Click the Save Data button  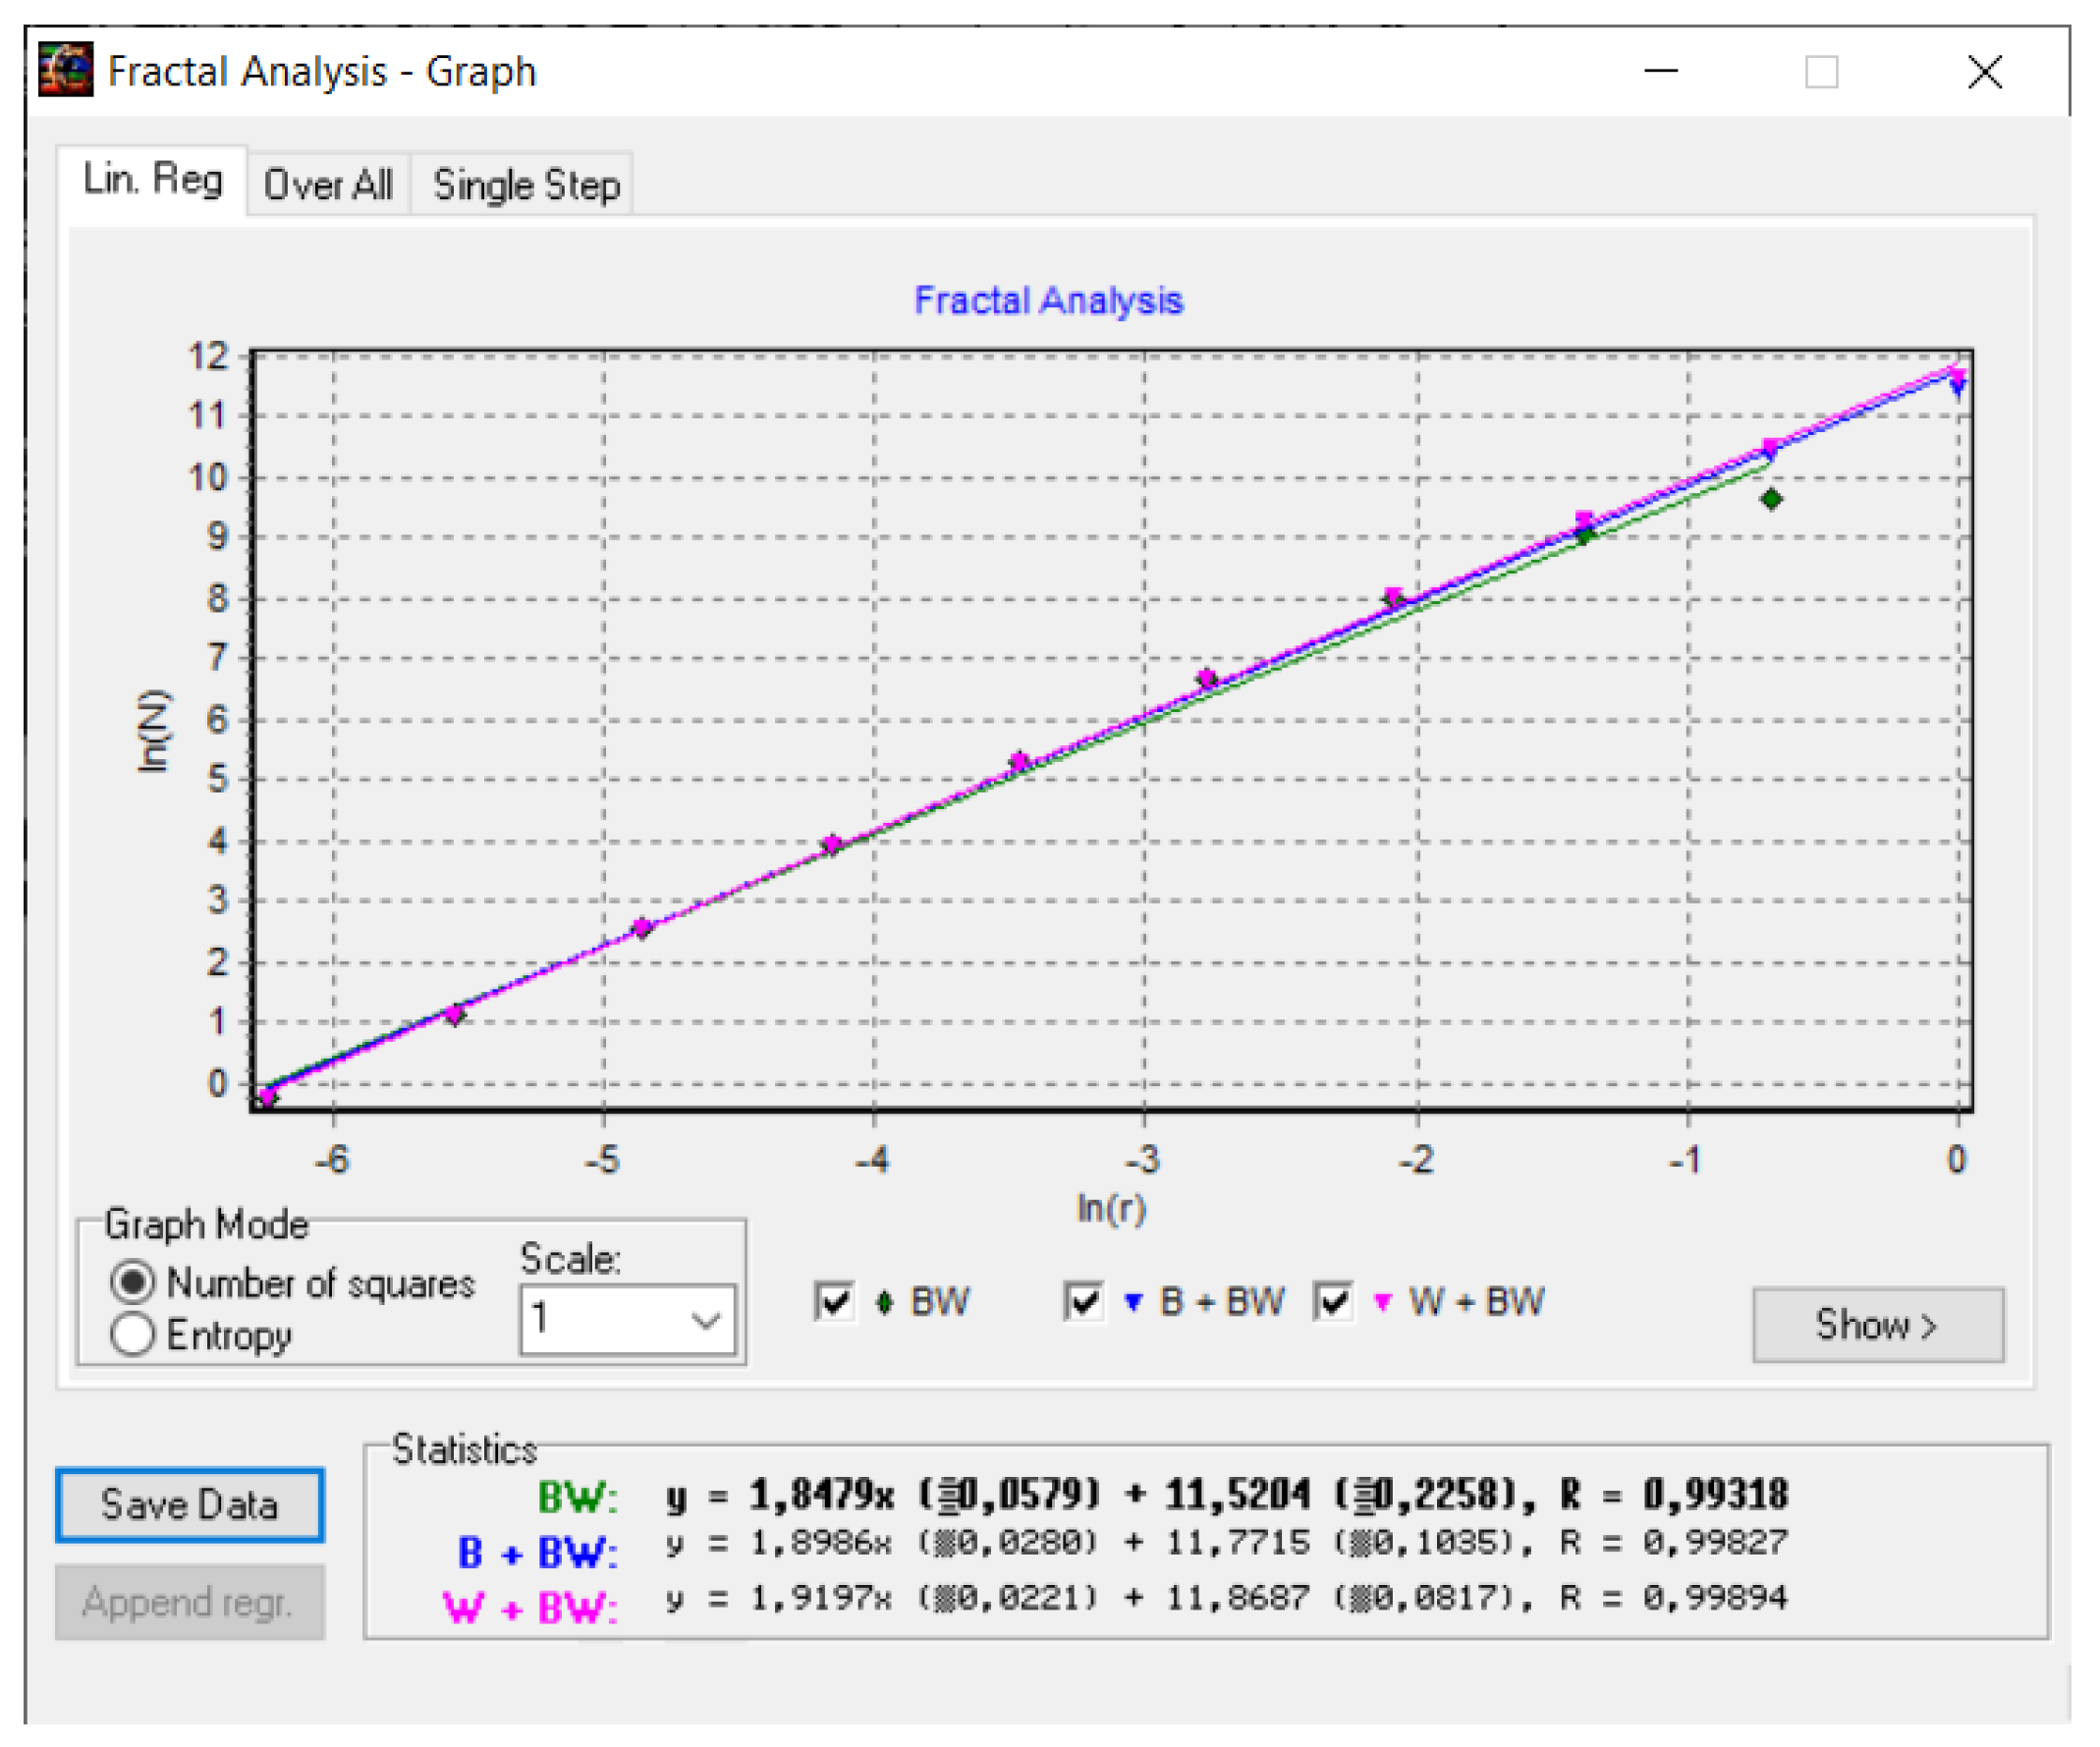point(190,1505)
